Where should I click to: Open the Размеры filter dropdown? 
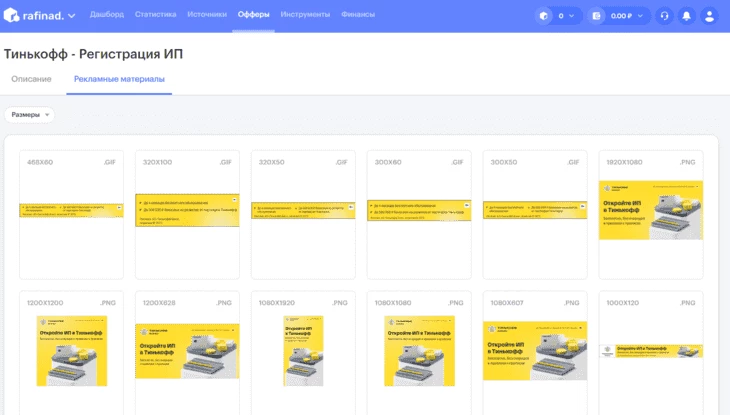pos(29,115)
